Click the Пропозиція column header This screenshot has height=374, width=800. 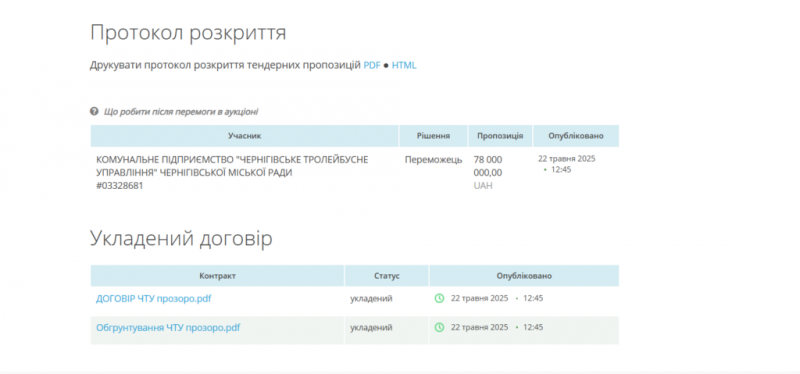click(x=500, y=136)
